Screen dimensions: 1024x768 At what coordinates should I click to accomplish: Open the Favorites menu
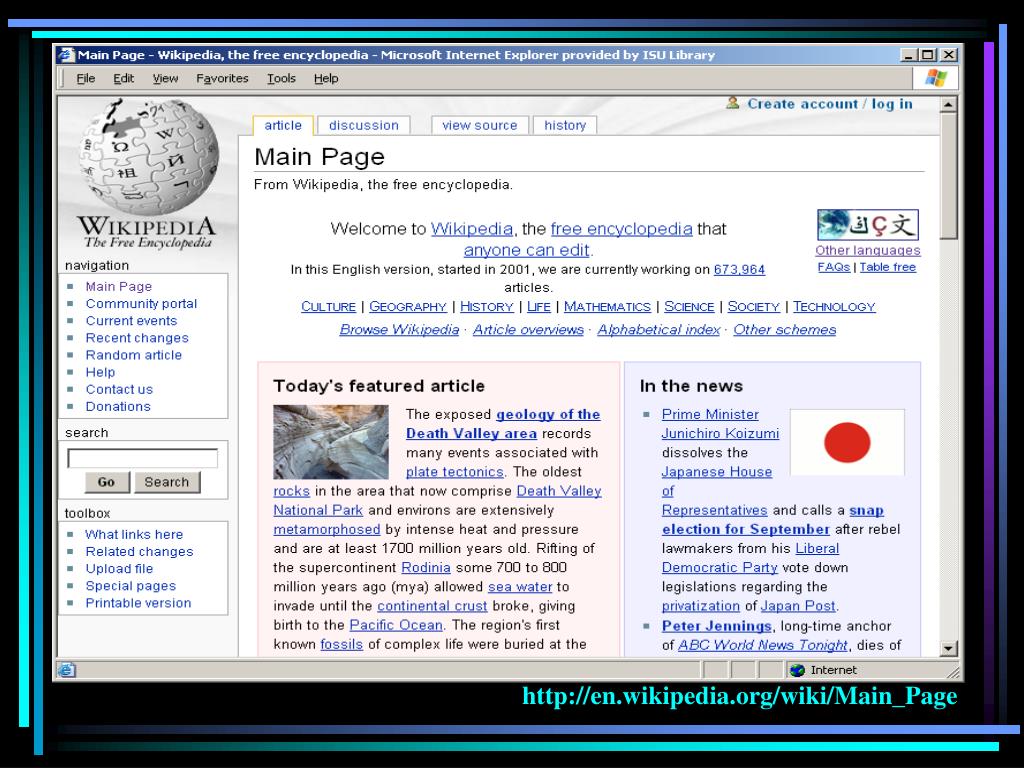[x=222, y=78]
